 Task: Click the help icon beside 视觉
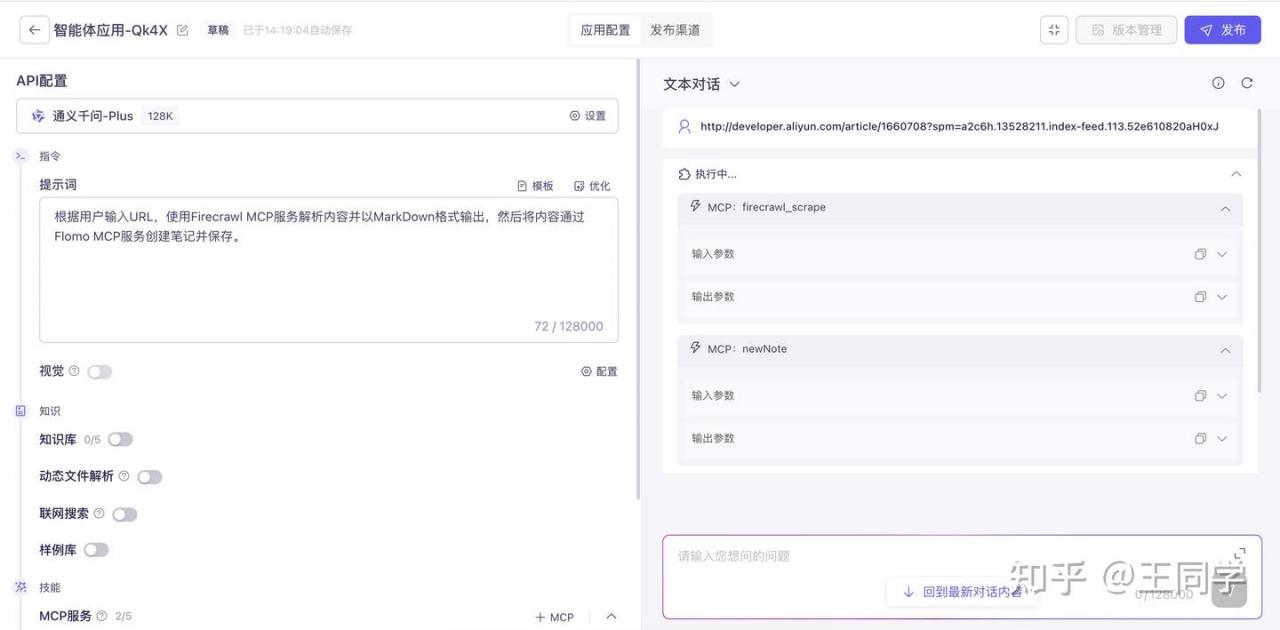click(x=74, y=371)
